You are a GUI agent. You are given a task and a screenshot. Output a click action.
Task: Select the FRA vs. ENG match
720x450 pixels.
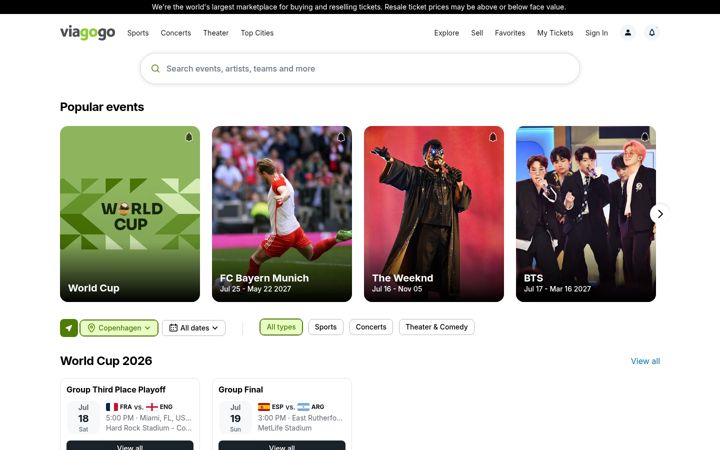coord(139,407)
